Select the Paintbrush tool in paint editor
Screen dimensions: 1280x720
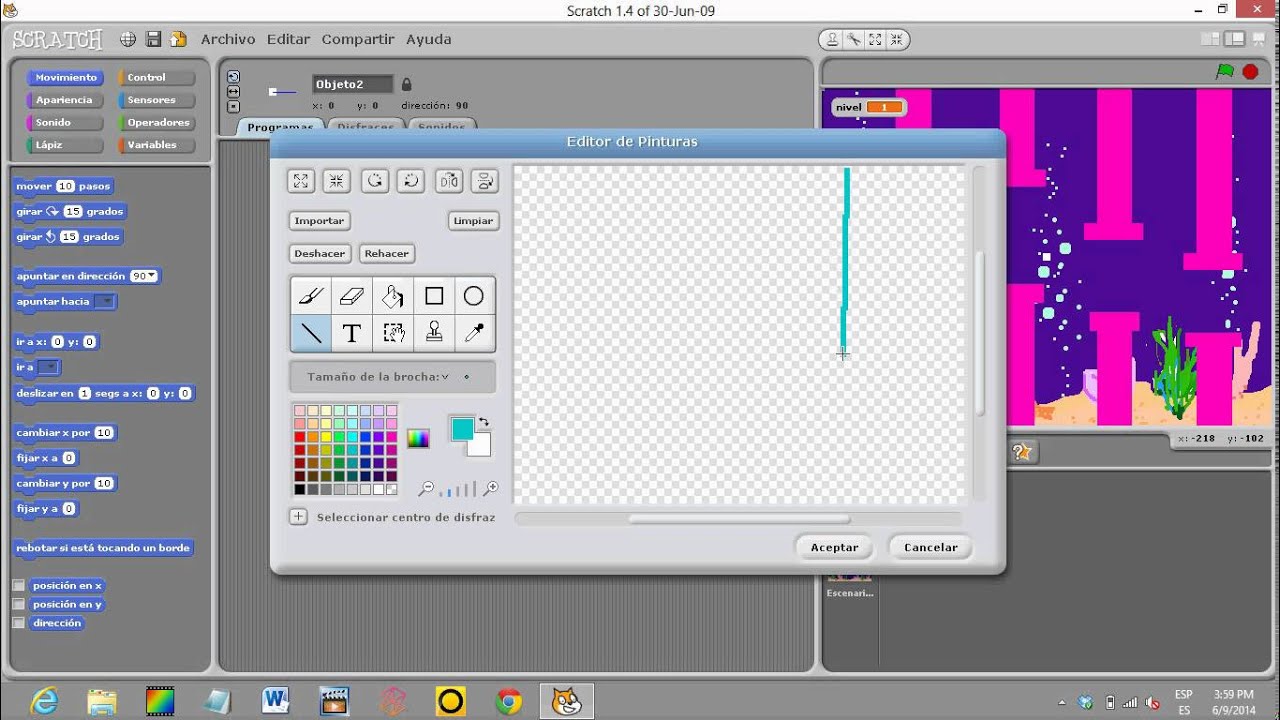click(311, 296)
